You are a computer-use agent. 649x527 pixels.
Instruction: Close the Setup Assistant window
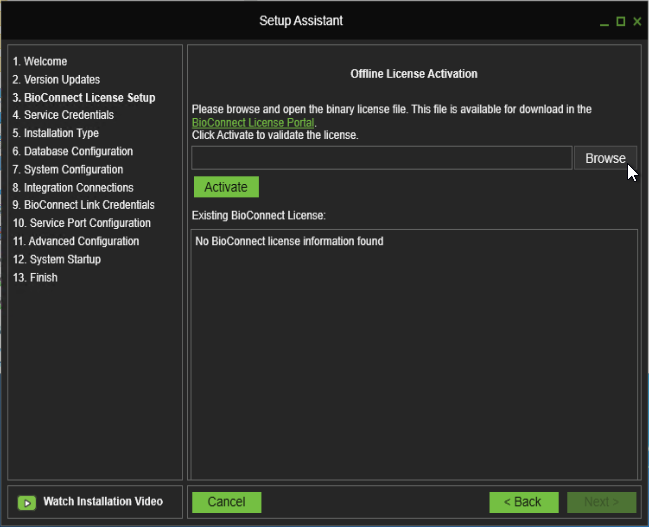tap(636, 21)
